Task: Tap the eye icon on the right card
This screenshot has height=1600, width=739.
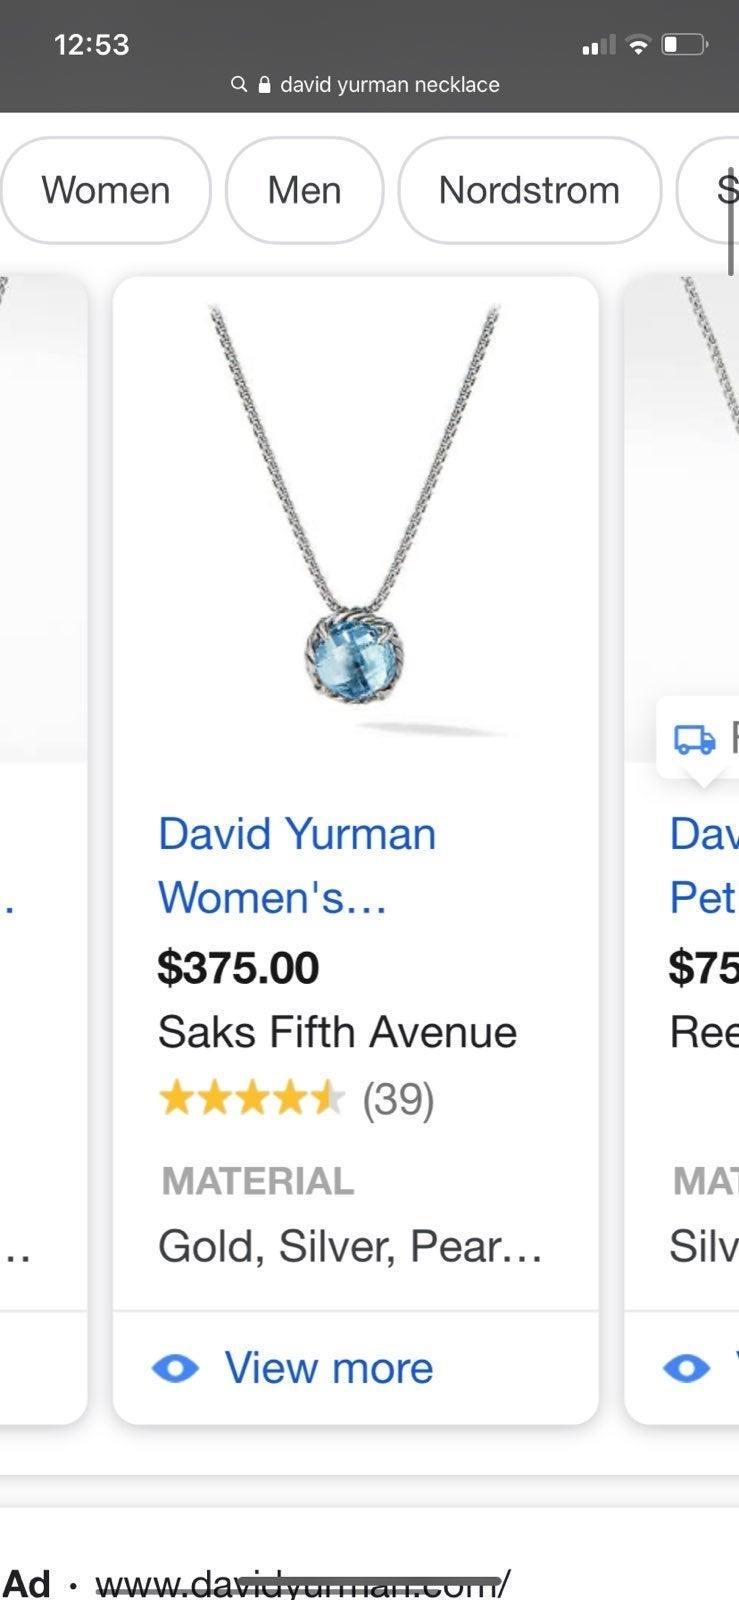Action: click(x=686, y=1367)
